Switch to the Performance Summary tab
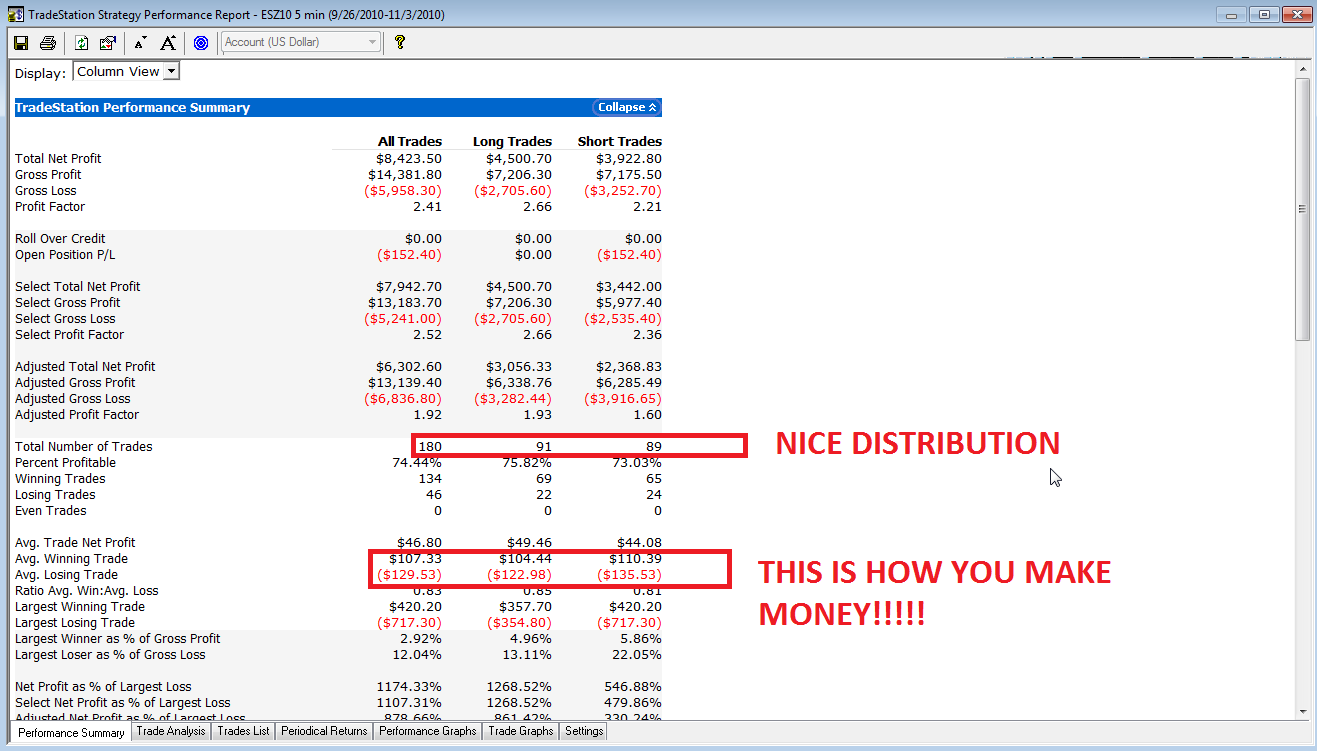The image size is (1317, 751). pos(71,732)
